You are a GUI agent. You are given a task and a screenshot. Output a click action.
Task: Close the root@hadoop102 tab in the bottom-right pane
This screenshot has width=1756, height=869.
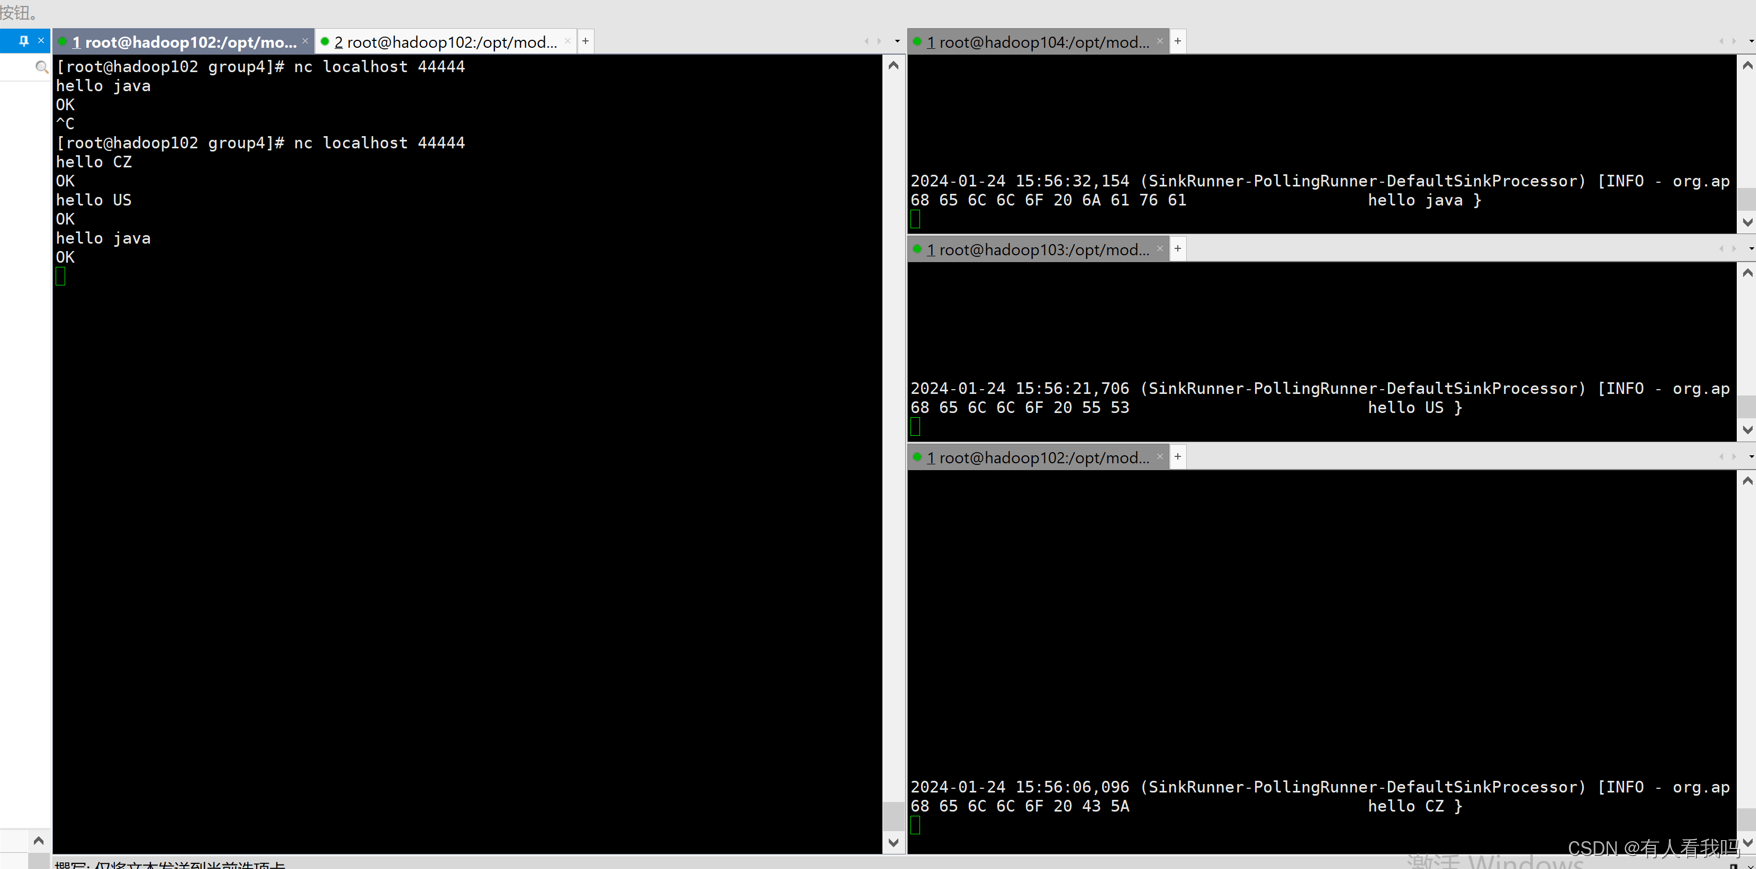tap(1160, 456)
